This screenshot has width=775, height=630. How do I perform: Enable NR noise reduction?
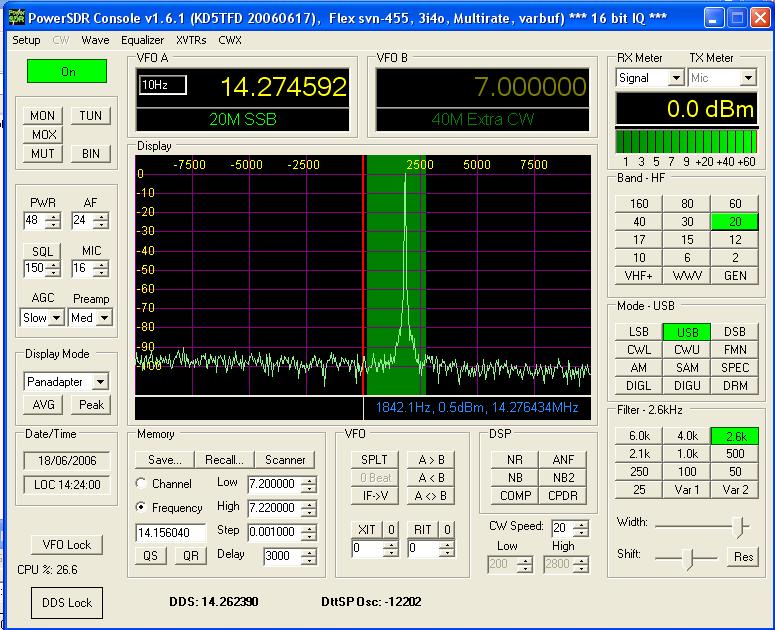coord(515,460)
